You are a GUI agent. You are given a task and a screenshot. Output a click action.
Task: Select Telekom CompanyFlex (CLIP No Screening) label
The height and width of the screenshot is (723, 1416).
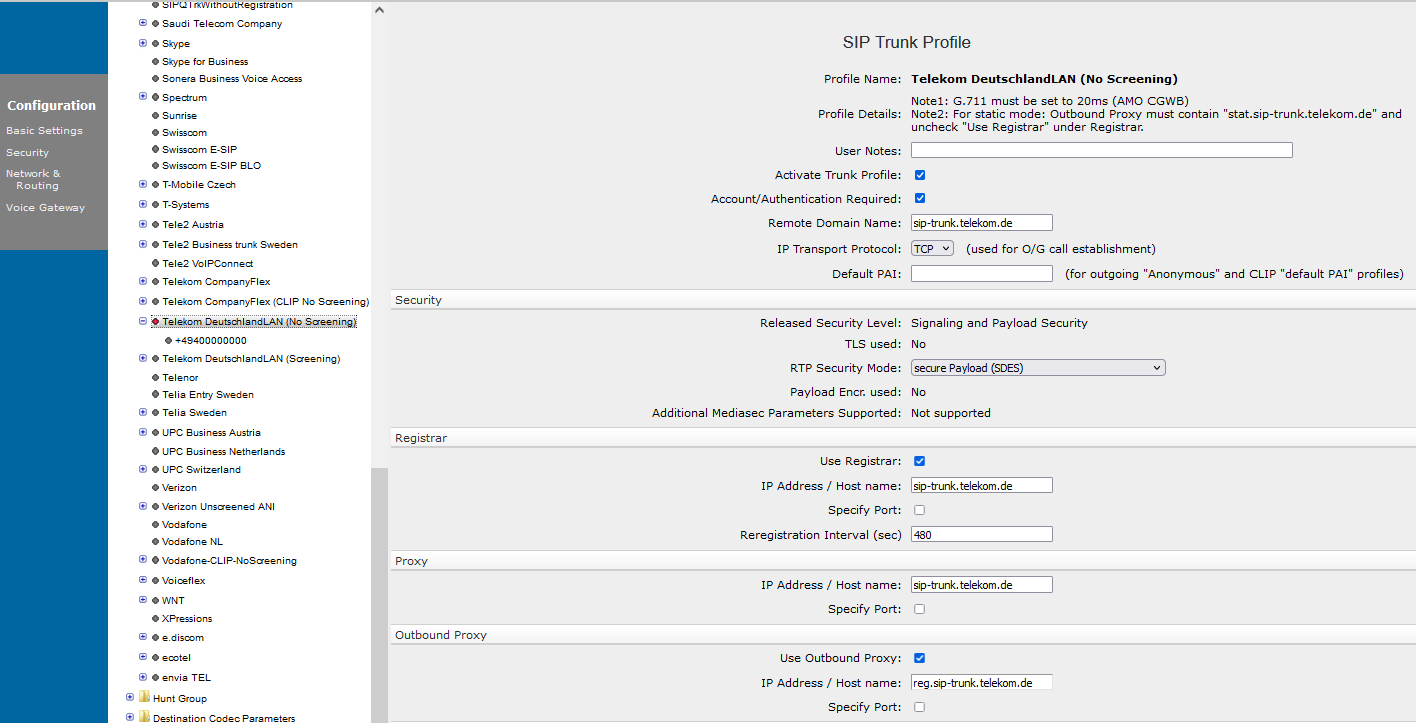(265, 302)
